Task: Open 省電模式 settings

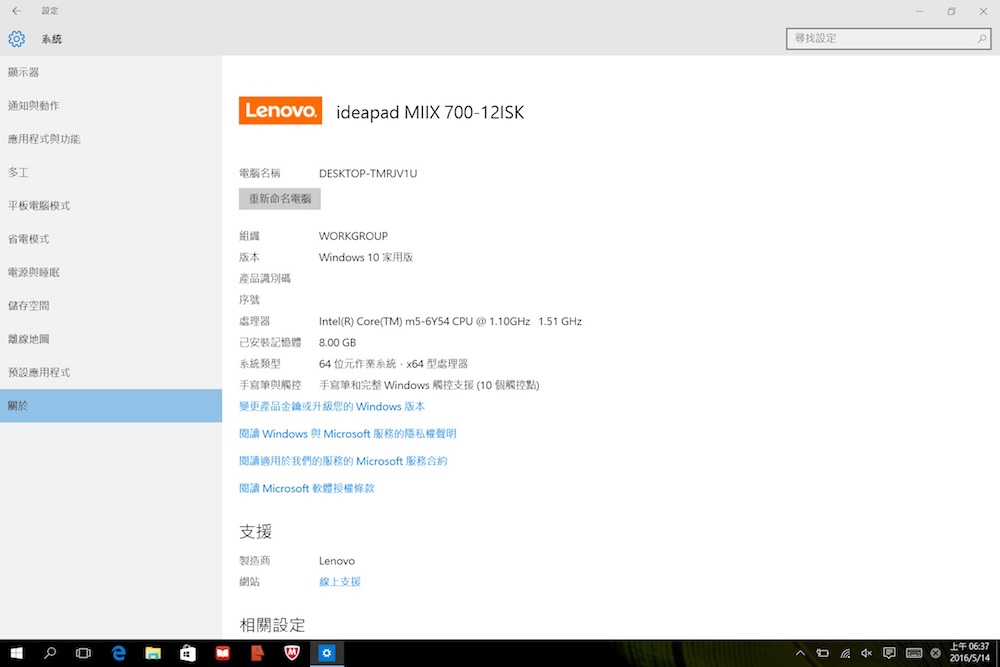Action: point(111,239)
